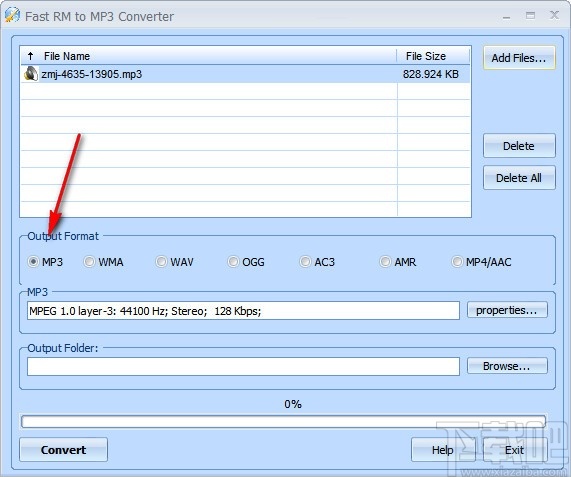Close the converter window
Viewport: 571px width, 477px height.
tap(554, 15)
